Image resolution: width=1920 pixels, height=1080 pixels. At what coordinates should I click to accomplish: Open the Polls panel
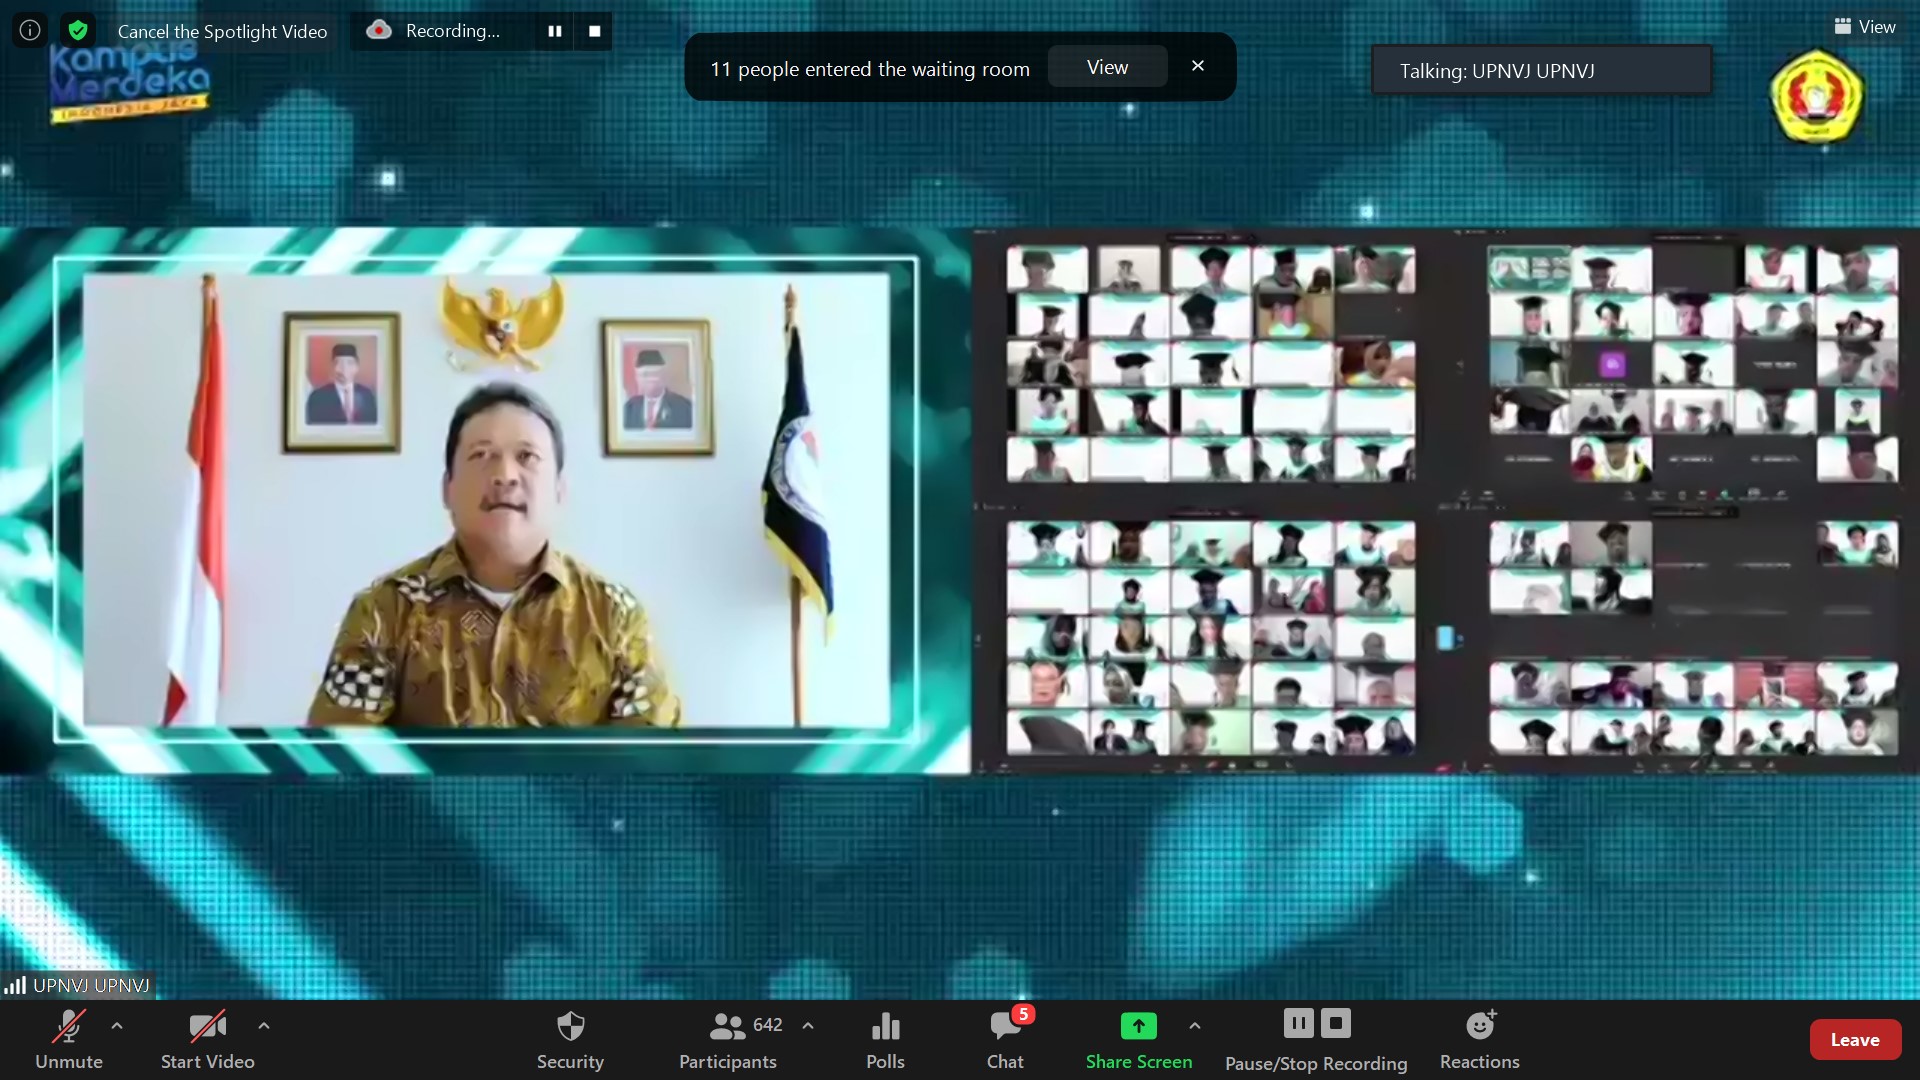(885, 1039)
